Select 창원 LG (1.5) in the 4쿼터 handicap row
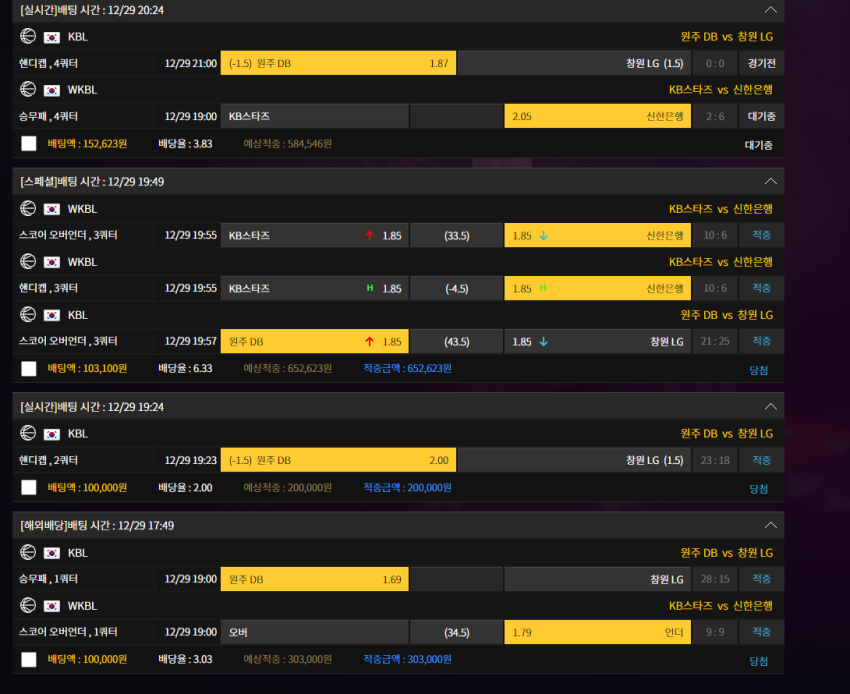This screenshot has height=694, width=850. 574,63
